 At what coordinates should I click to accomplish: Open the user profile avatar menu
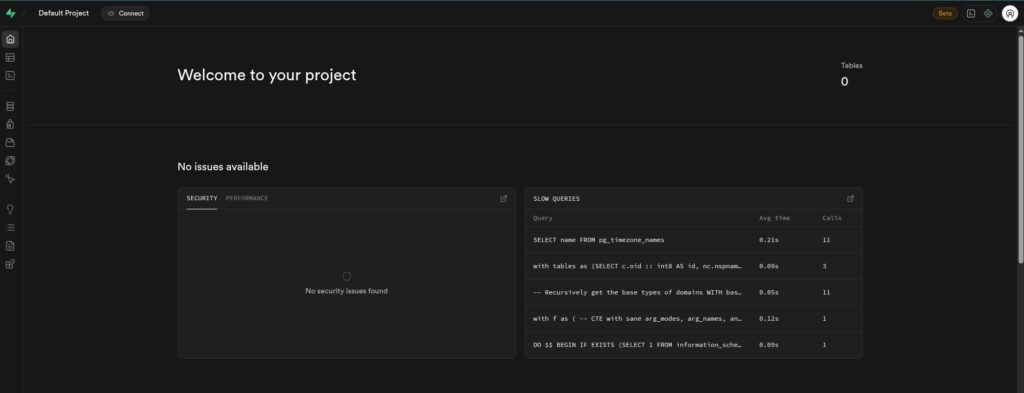click(1010, 13)
